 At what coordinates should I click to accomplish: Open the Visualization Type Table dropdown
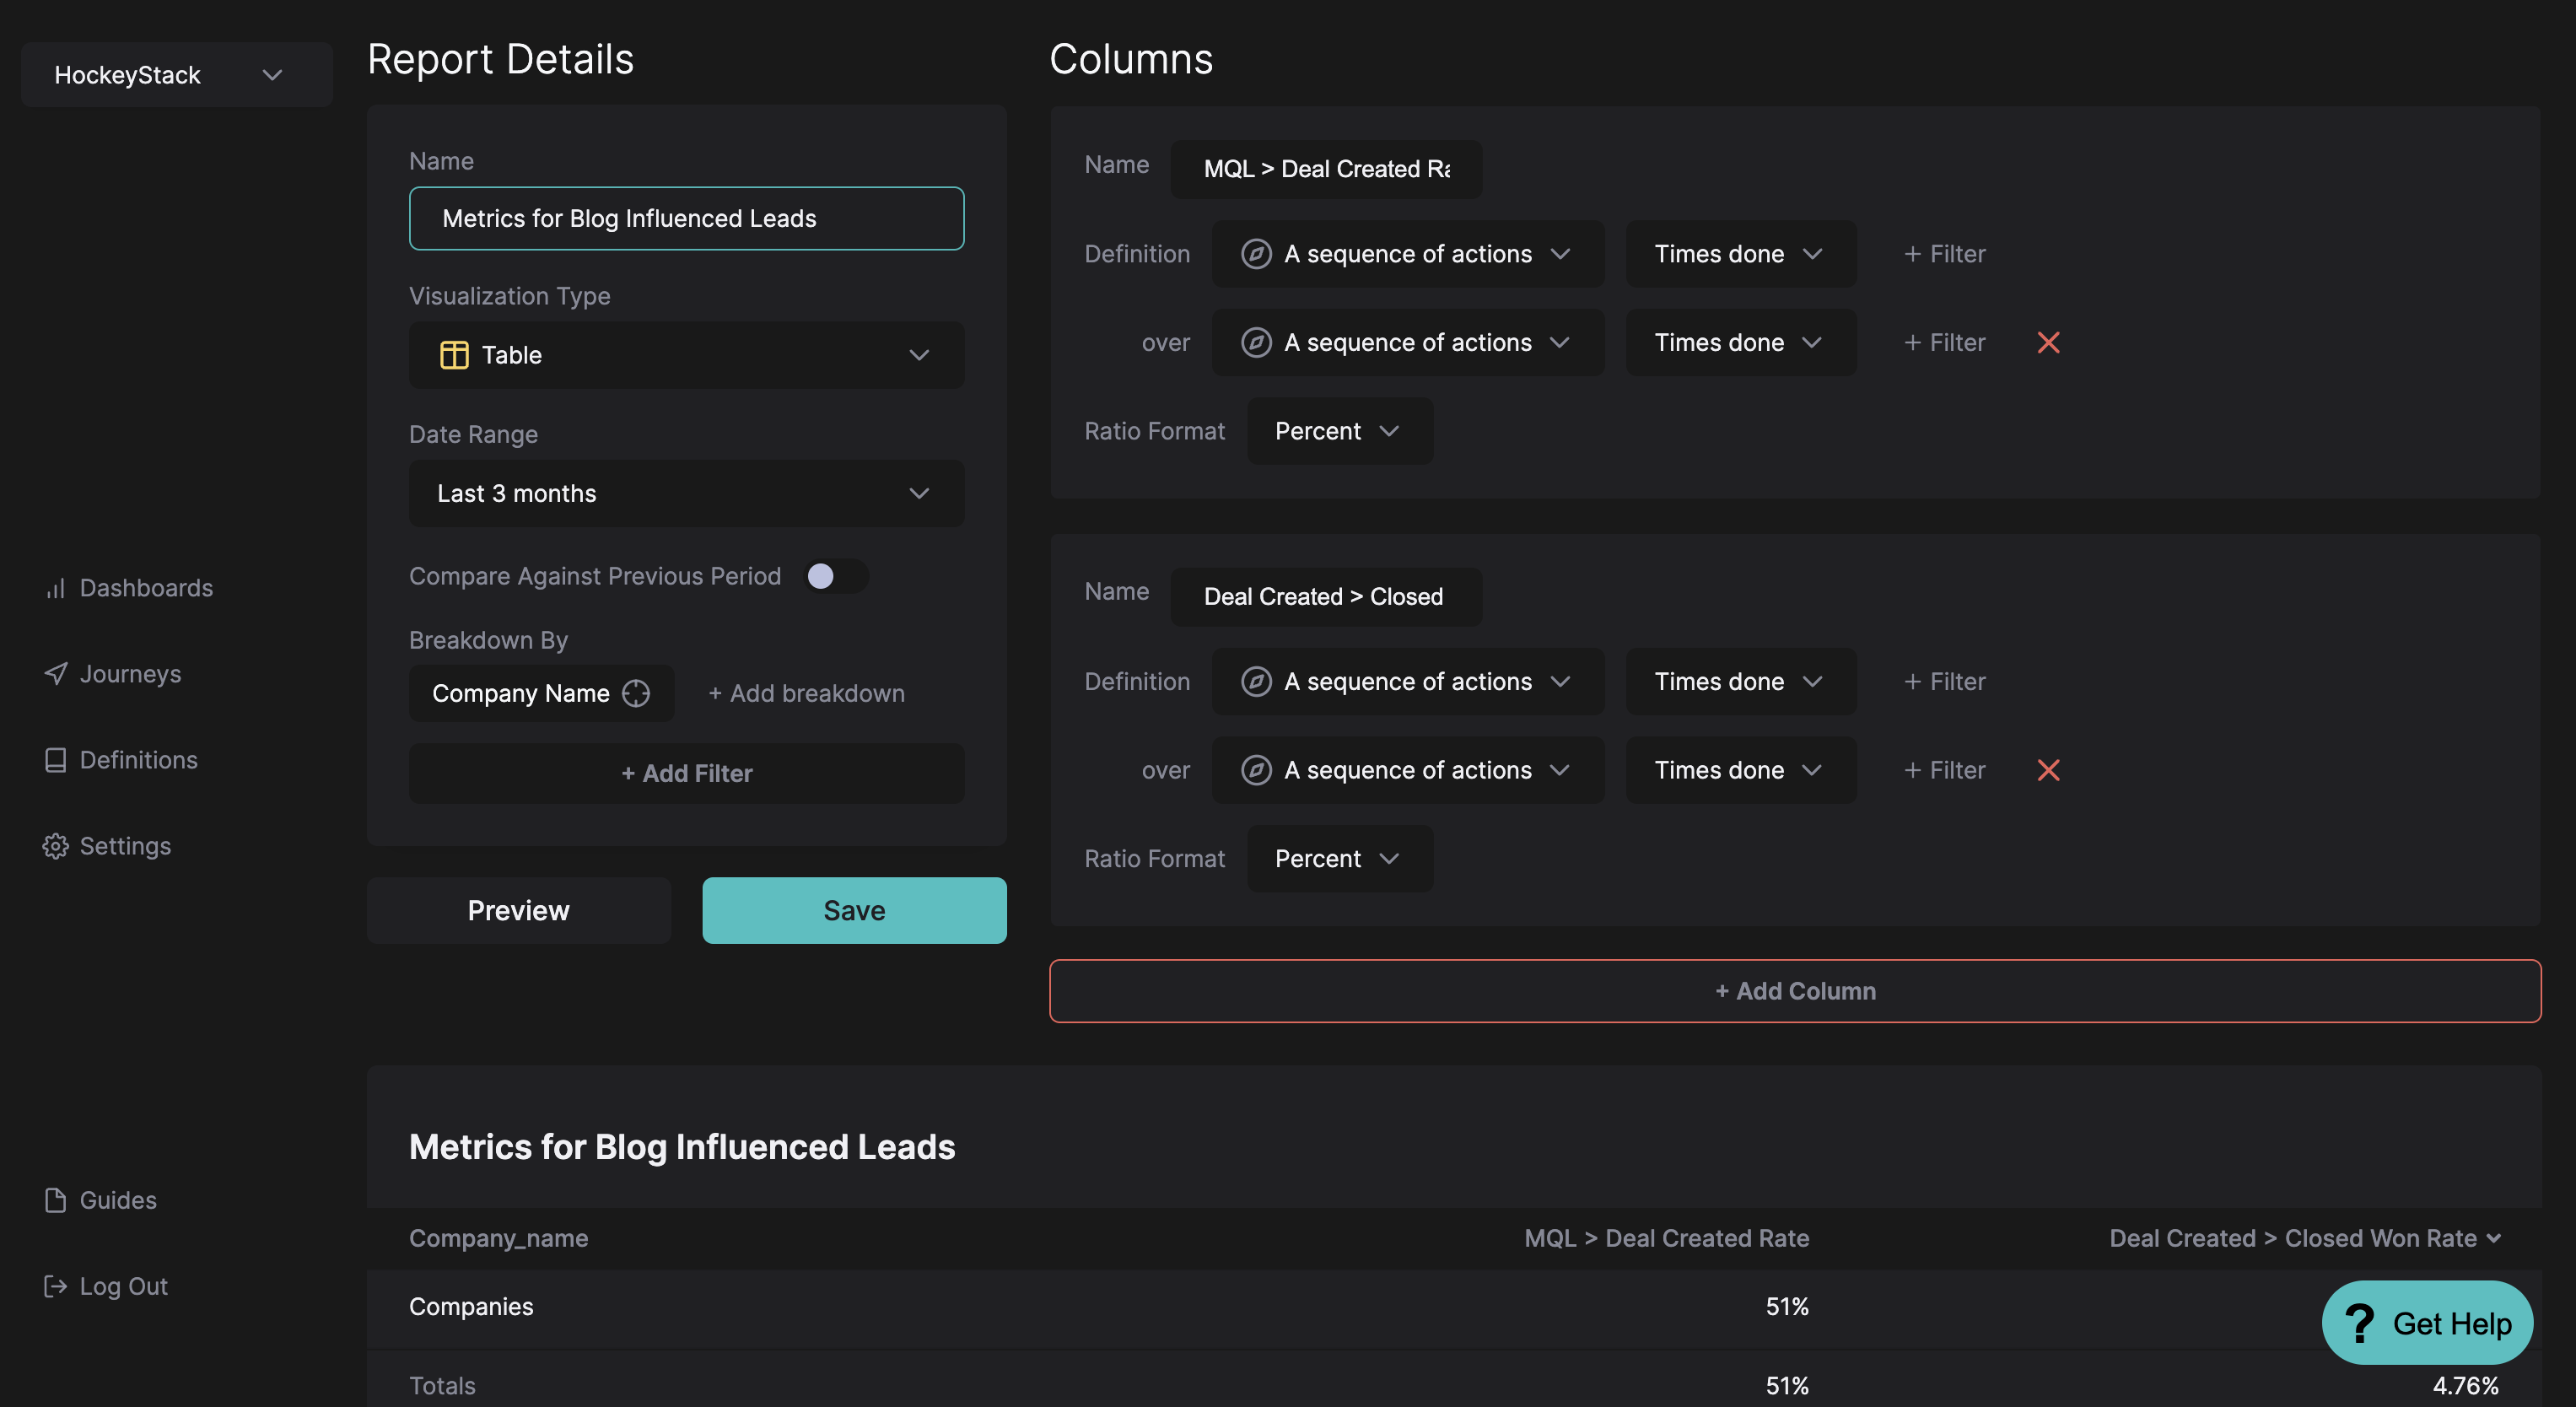686,355
